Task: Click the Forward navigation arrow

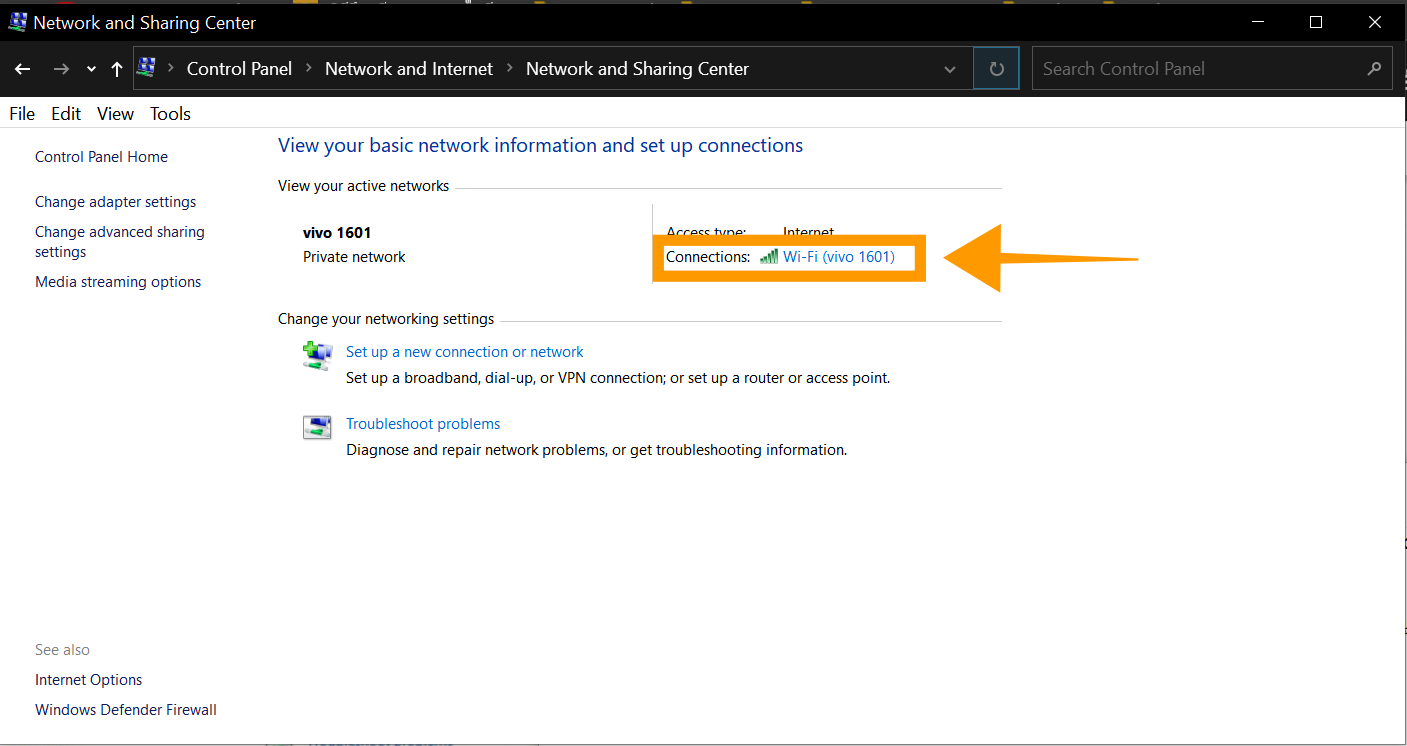Action: [61, 69]
